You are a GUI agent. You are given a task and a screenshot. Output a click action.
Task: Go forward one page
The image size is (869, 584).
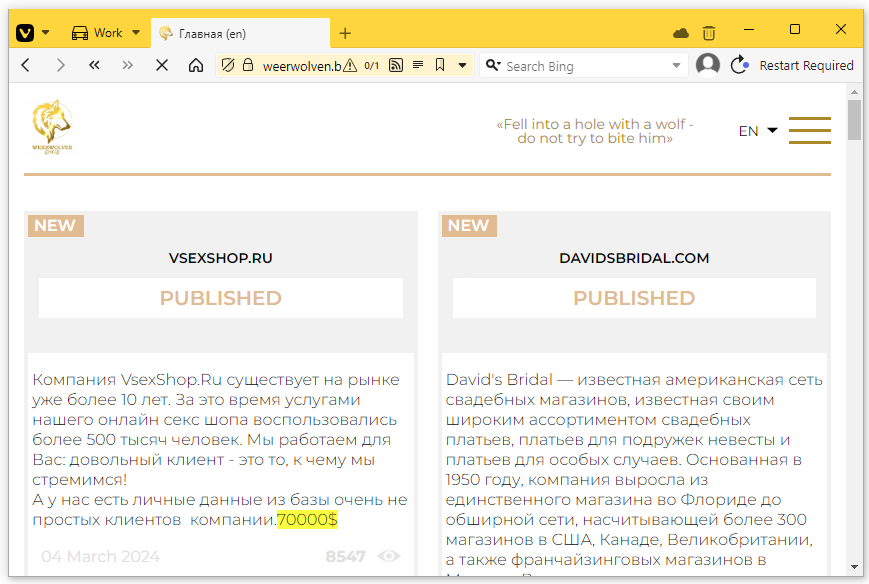click(60, 65)
